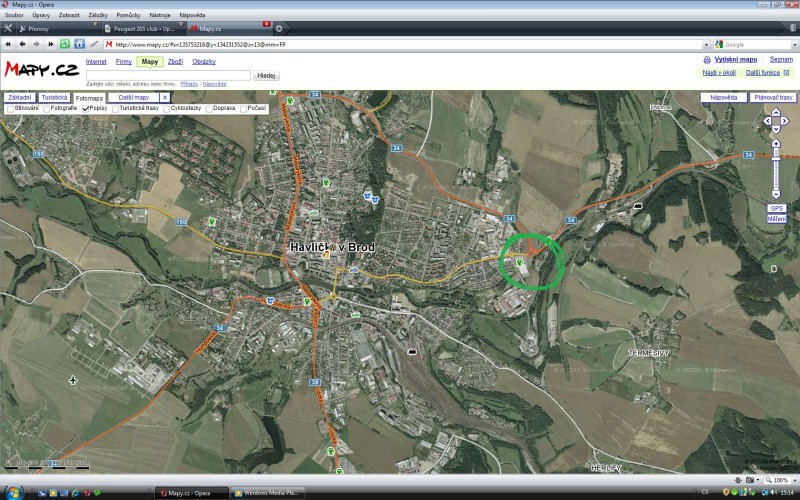Click the browser home icon

point(79,44)
